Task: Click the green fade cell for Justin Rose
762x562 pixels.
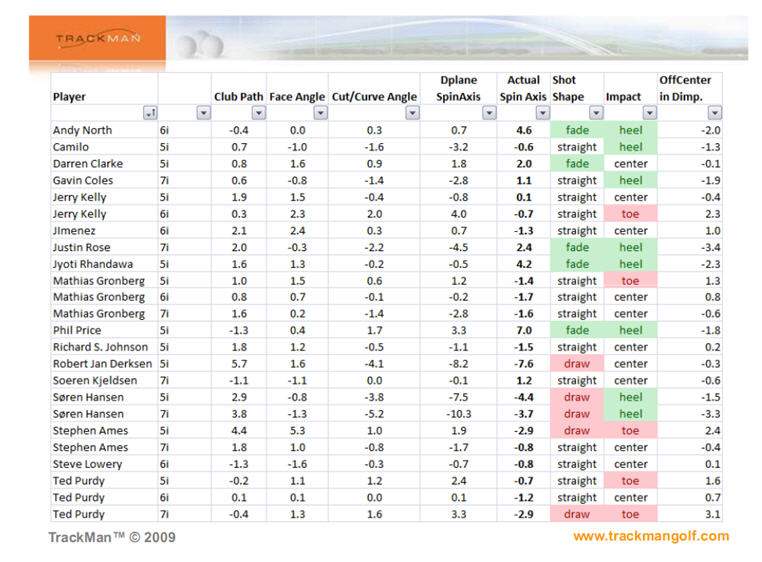Action: click(577, 247)
